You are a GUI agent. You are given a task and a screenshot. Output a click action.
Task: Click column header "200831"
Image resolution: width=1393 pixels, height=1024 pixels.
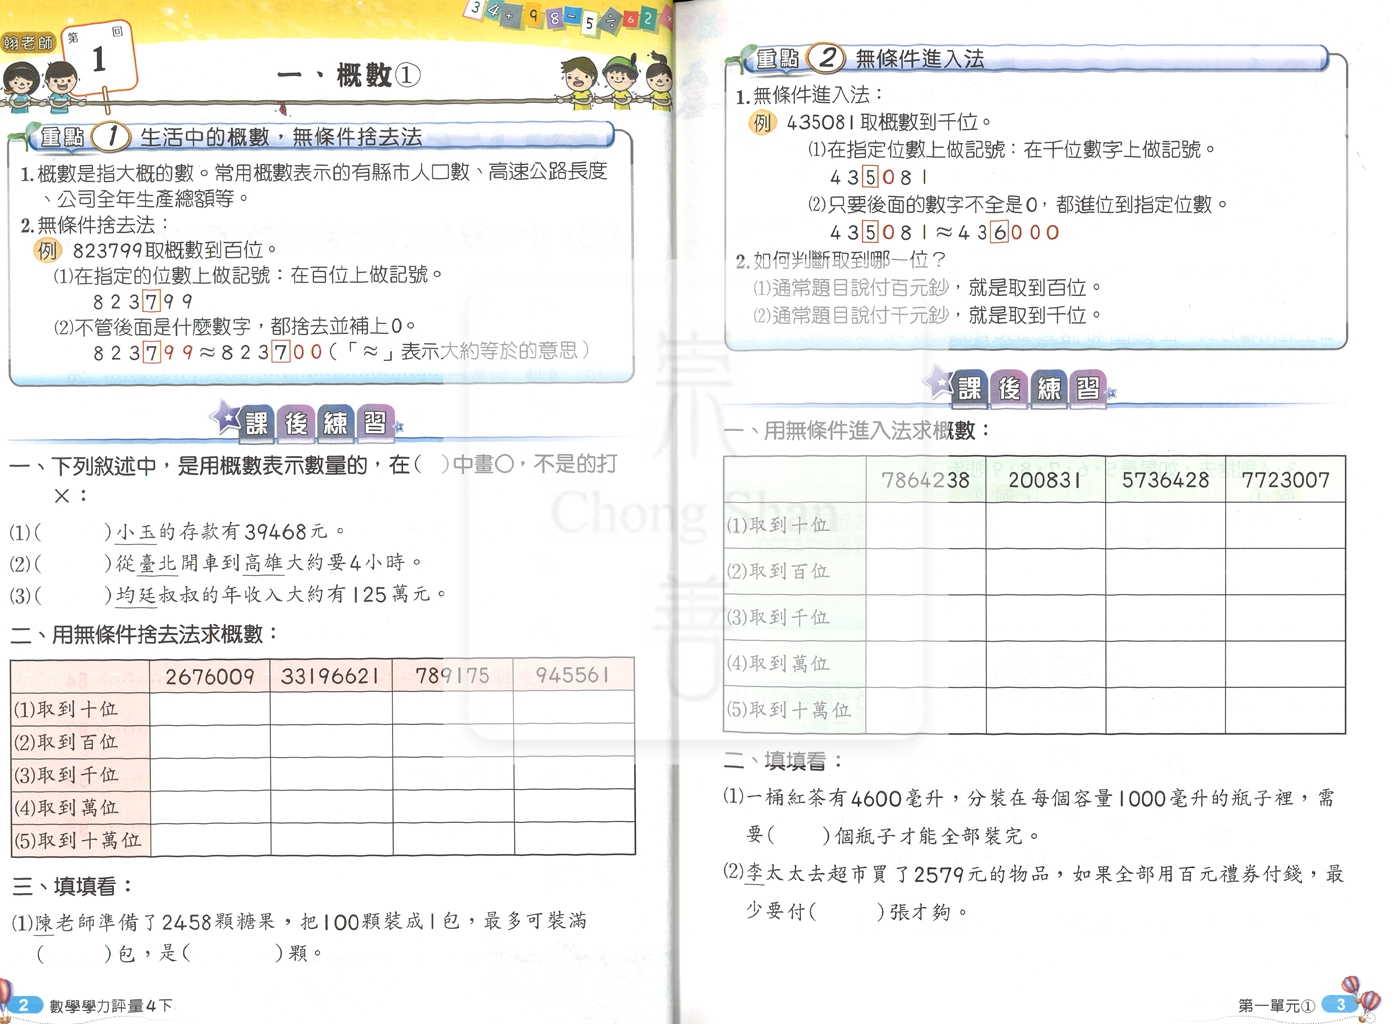(x=1045, y=480)
